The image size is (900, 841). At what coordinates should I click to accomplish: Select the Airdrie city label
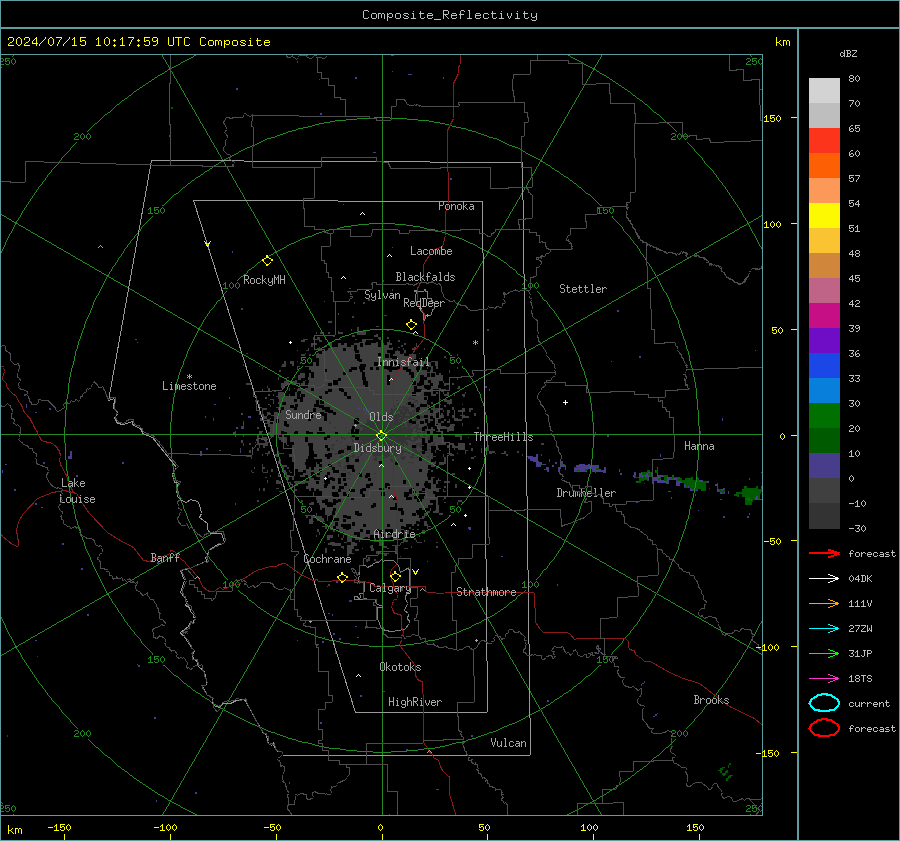(x=394, y=534)
